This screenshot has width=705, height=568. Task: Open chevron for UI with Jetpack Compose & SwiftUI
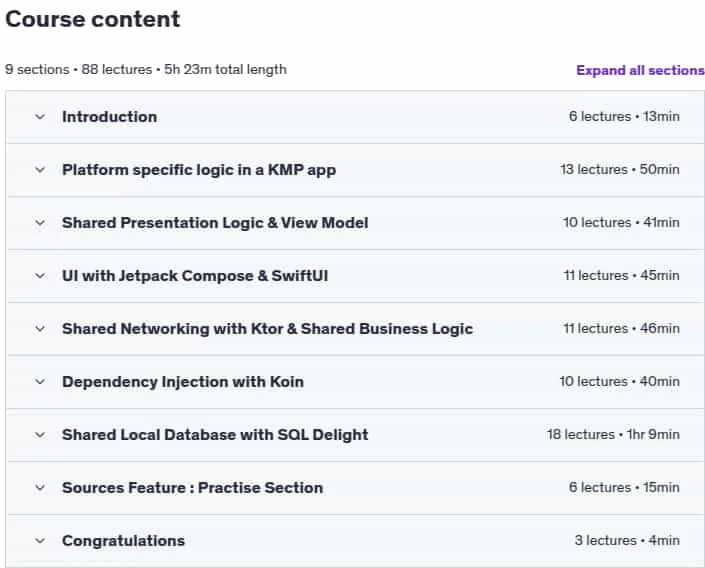coord(40,276)
